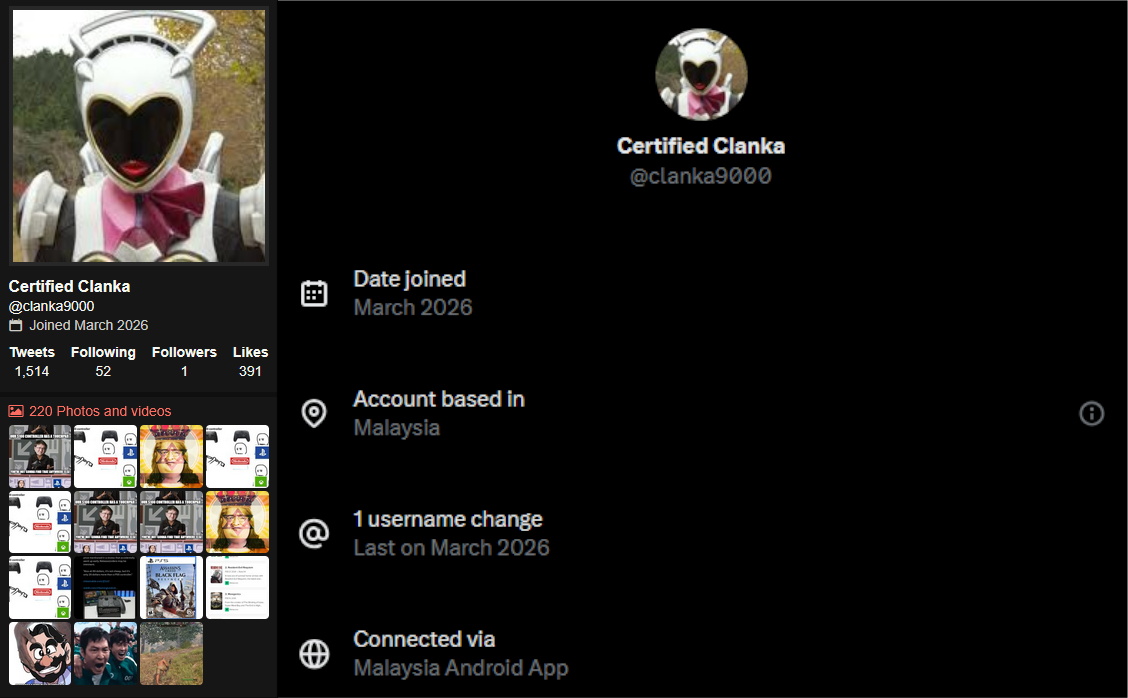Open the Assassin's Creed Black Flag PS5 cover thumbnail
1128x698 pixels.
(x=171, y=587)
